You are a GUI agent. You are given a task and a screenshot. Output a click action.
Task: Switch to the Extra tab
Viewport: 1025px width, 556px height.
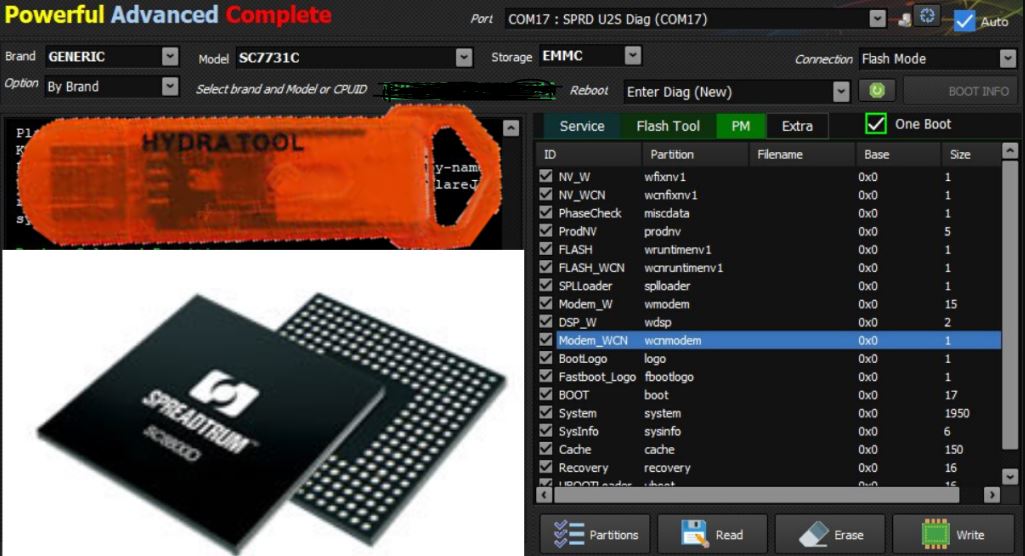click(797, 126)
